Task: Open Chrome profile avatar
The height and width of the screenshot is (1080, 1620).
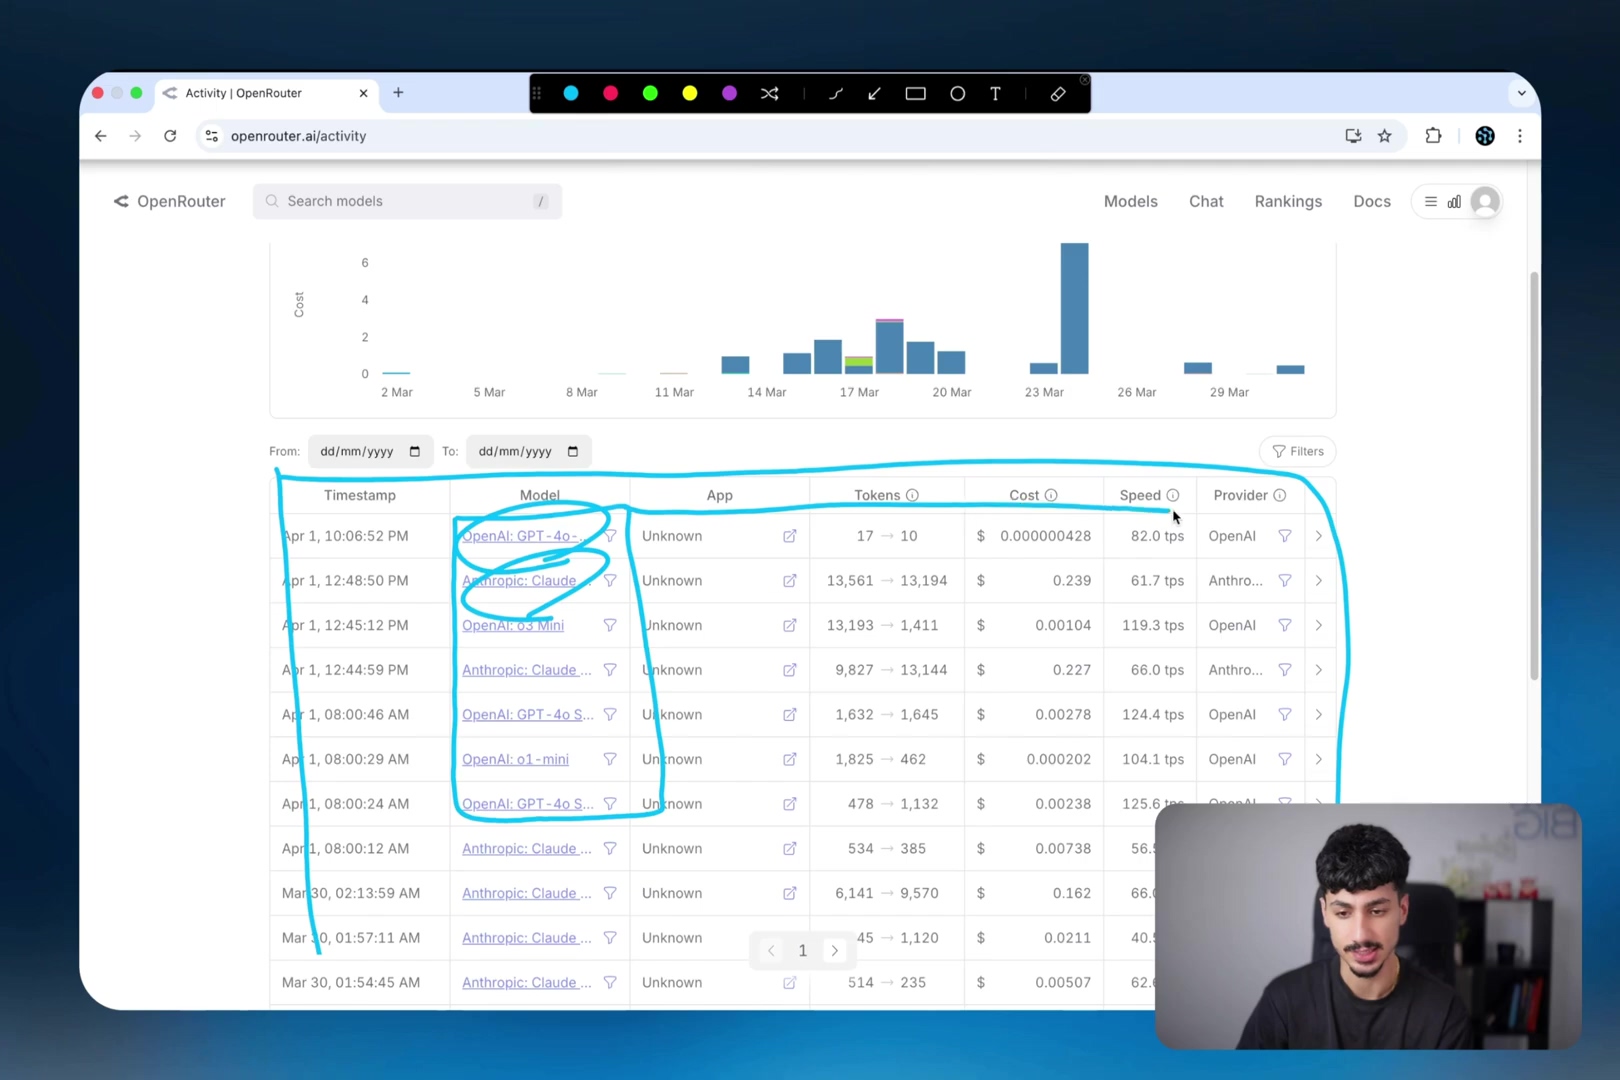Action: 1485,136
